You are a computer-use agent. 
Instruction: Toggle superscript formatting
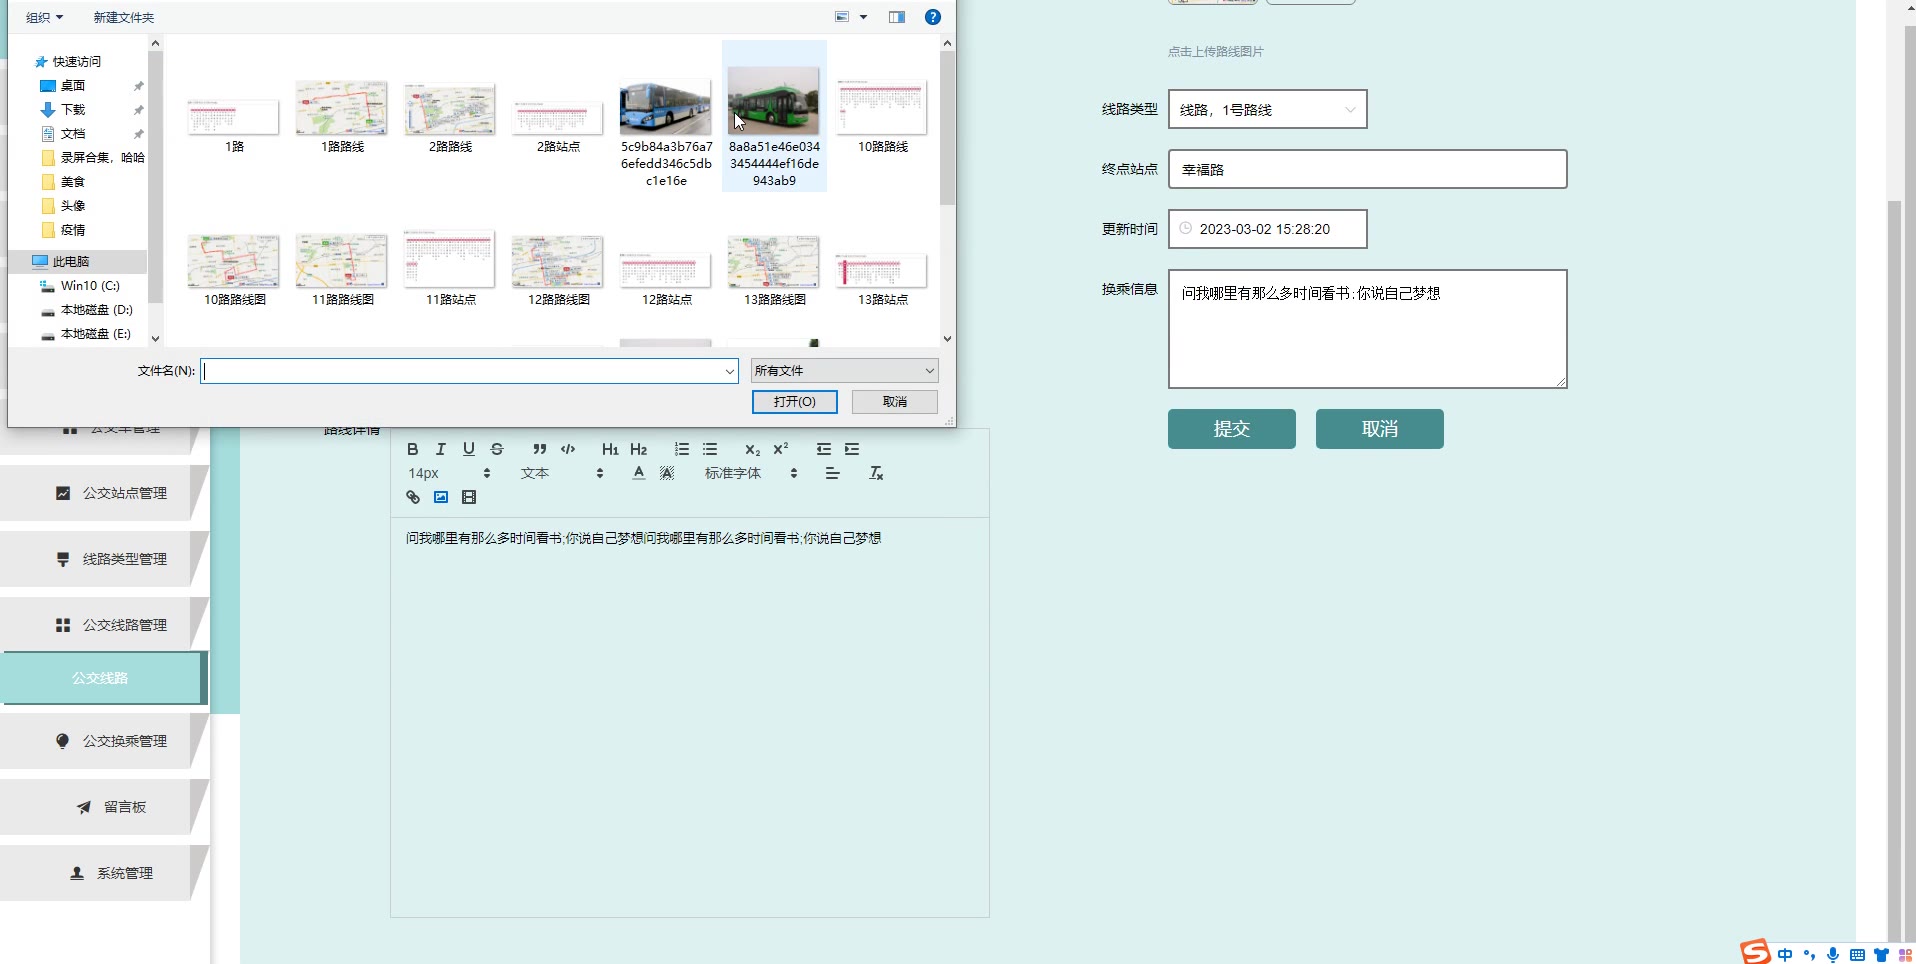coord(781,449)
